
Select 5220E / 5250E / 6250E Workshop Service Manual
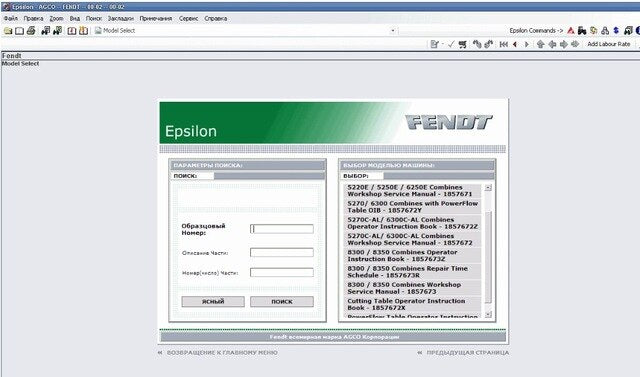pyautogui.click(x=413, y=191)
